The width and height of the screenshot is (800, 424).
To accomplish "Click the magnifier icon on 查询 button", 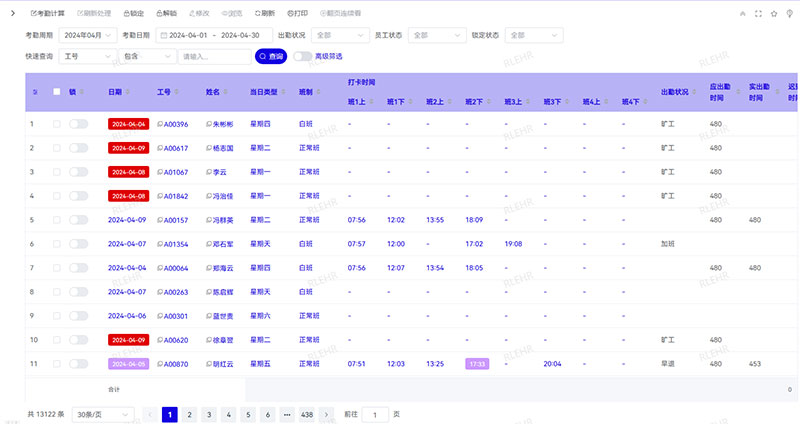I will pyautogui.click(x=263, y=56).
